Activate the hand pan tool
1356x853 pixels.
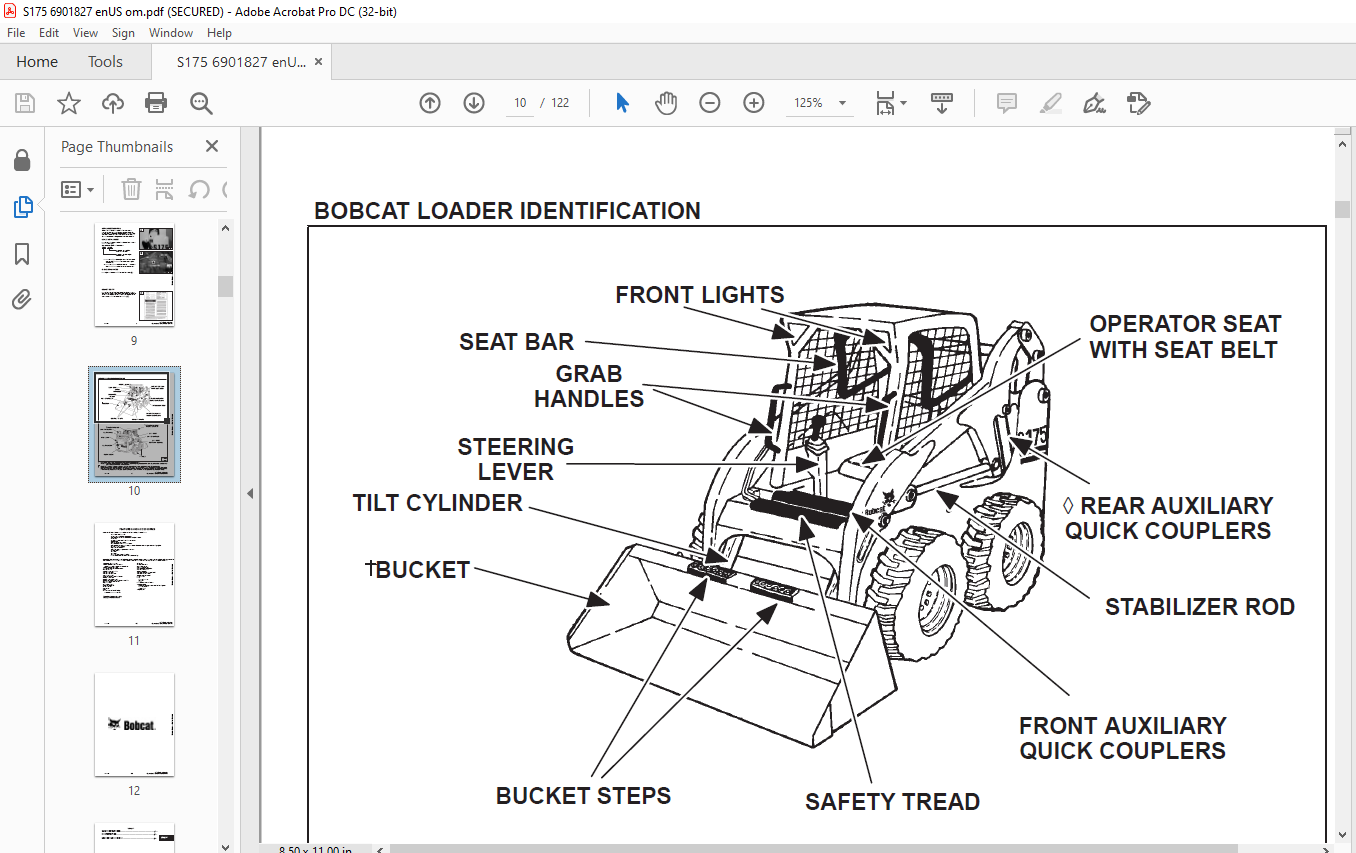coord(666,103)
